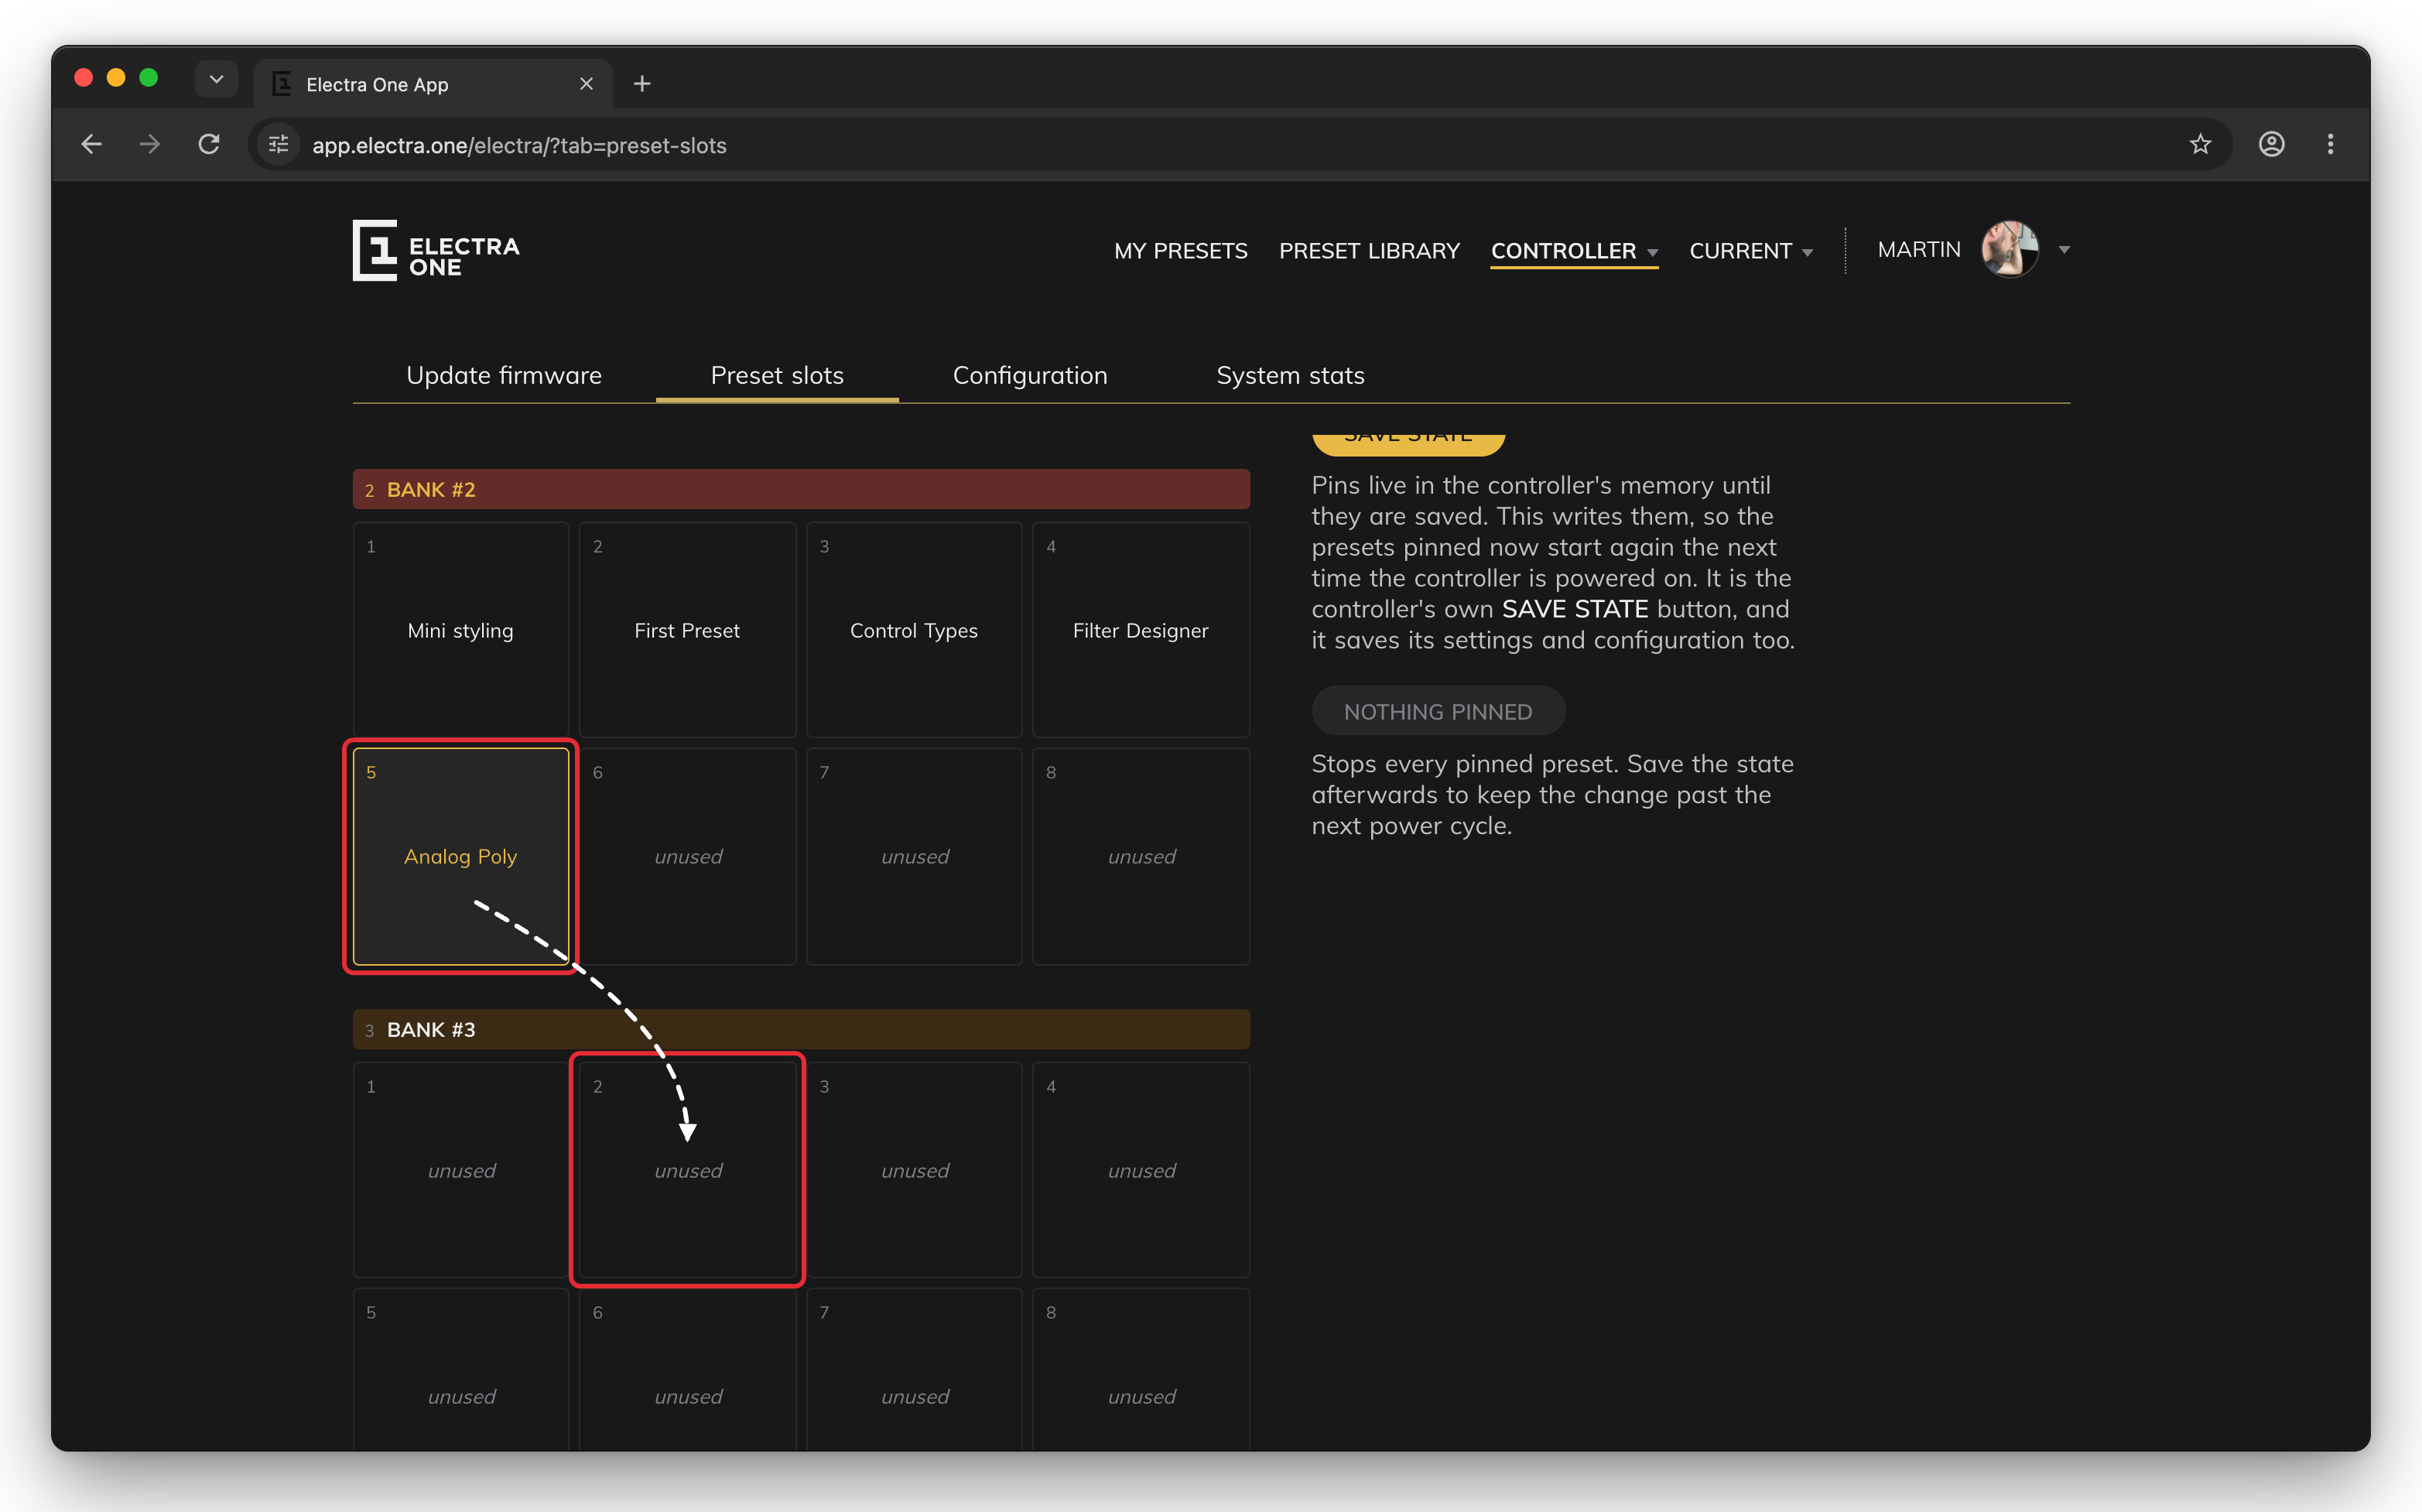Open the Chrome three-dot menu

tap(2330, 144)
